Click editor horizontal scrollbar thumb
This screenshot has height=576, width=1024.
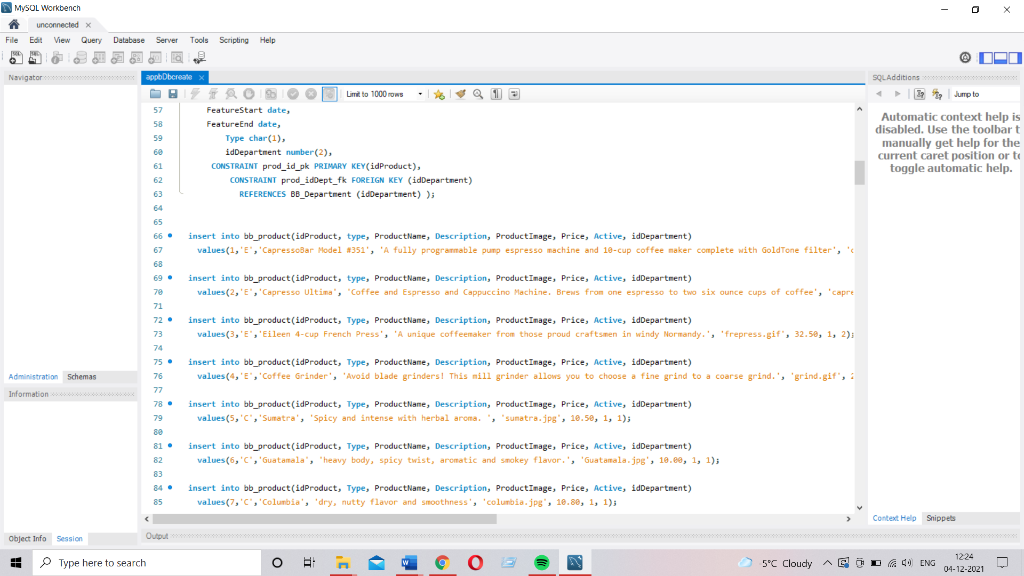click(325, 519)
